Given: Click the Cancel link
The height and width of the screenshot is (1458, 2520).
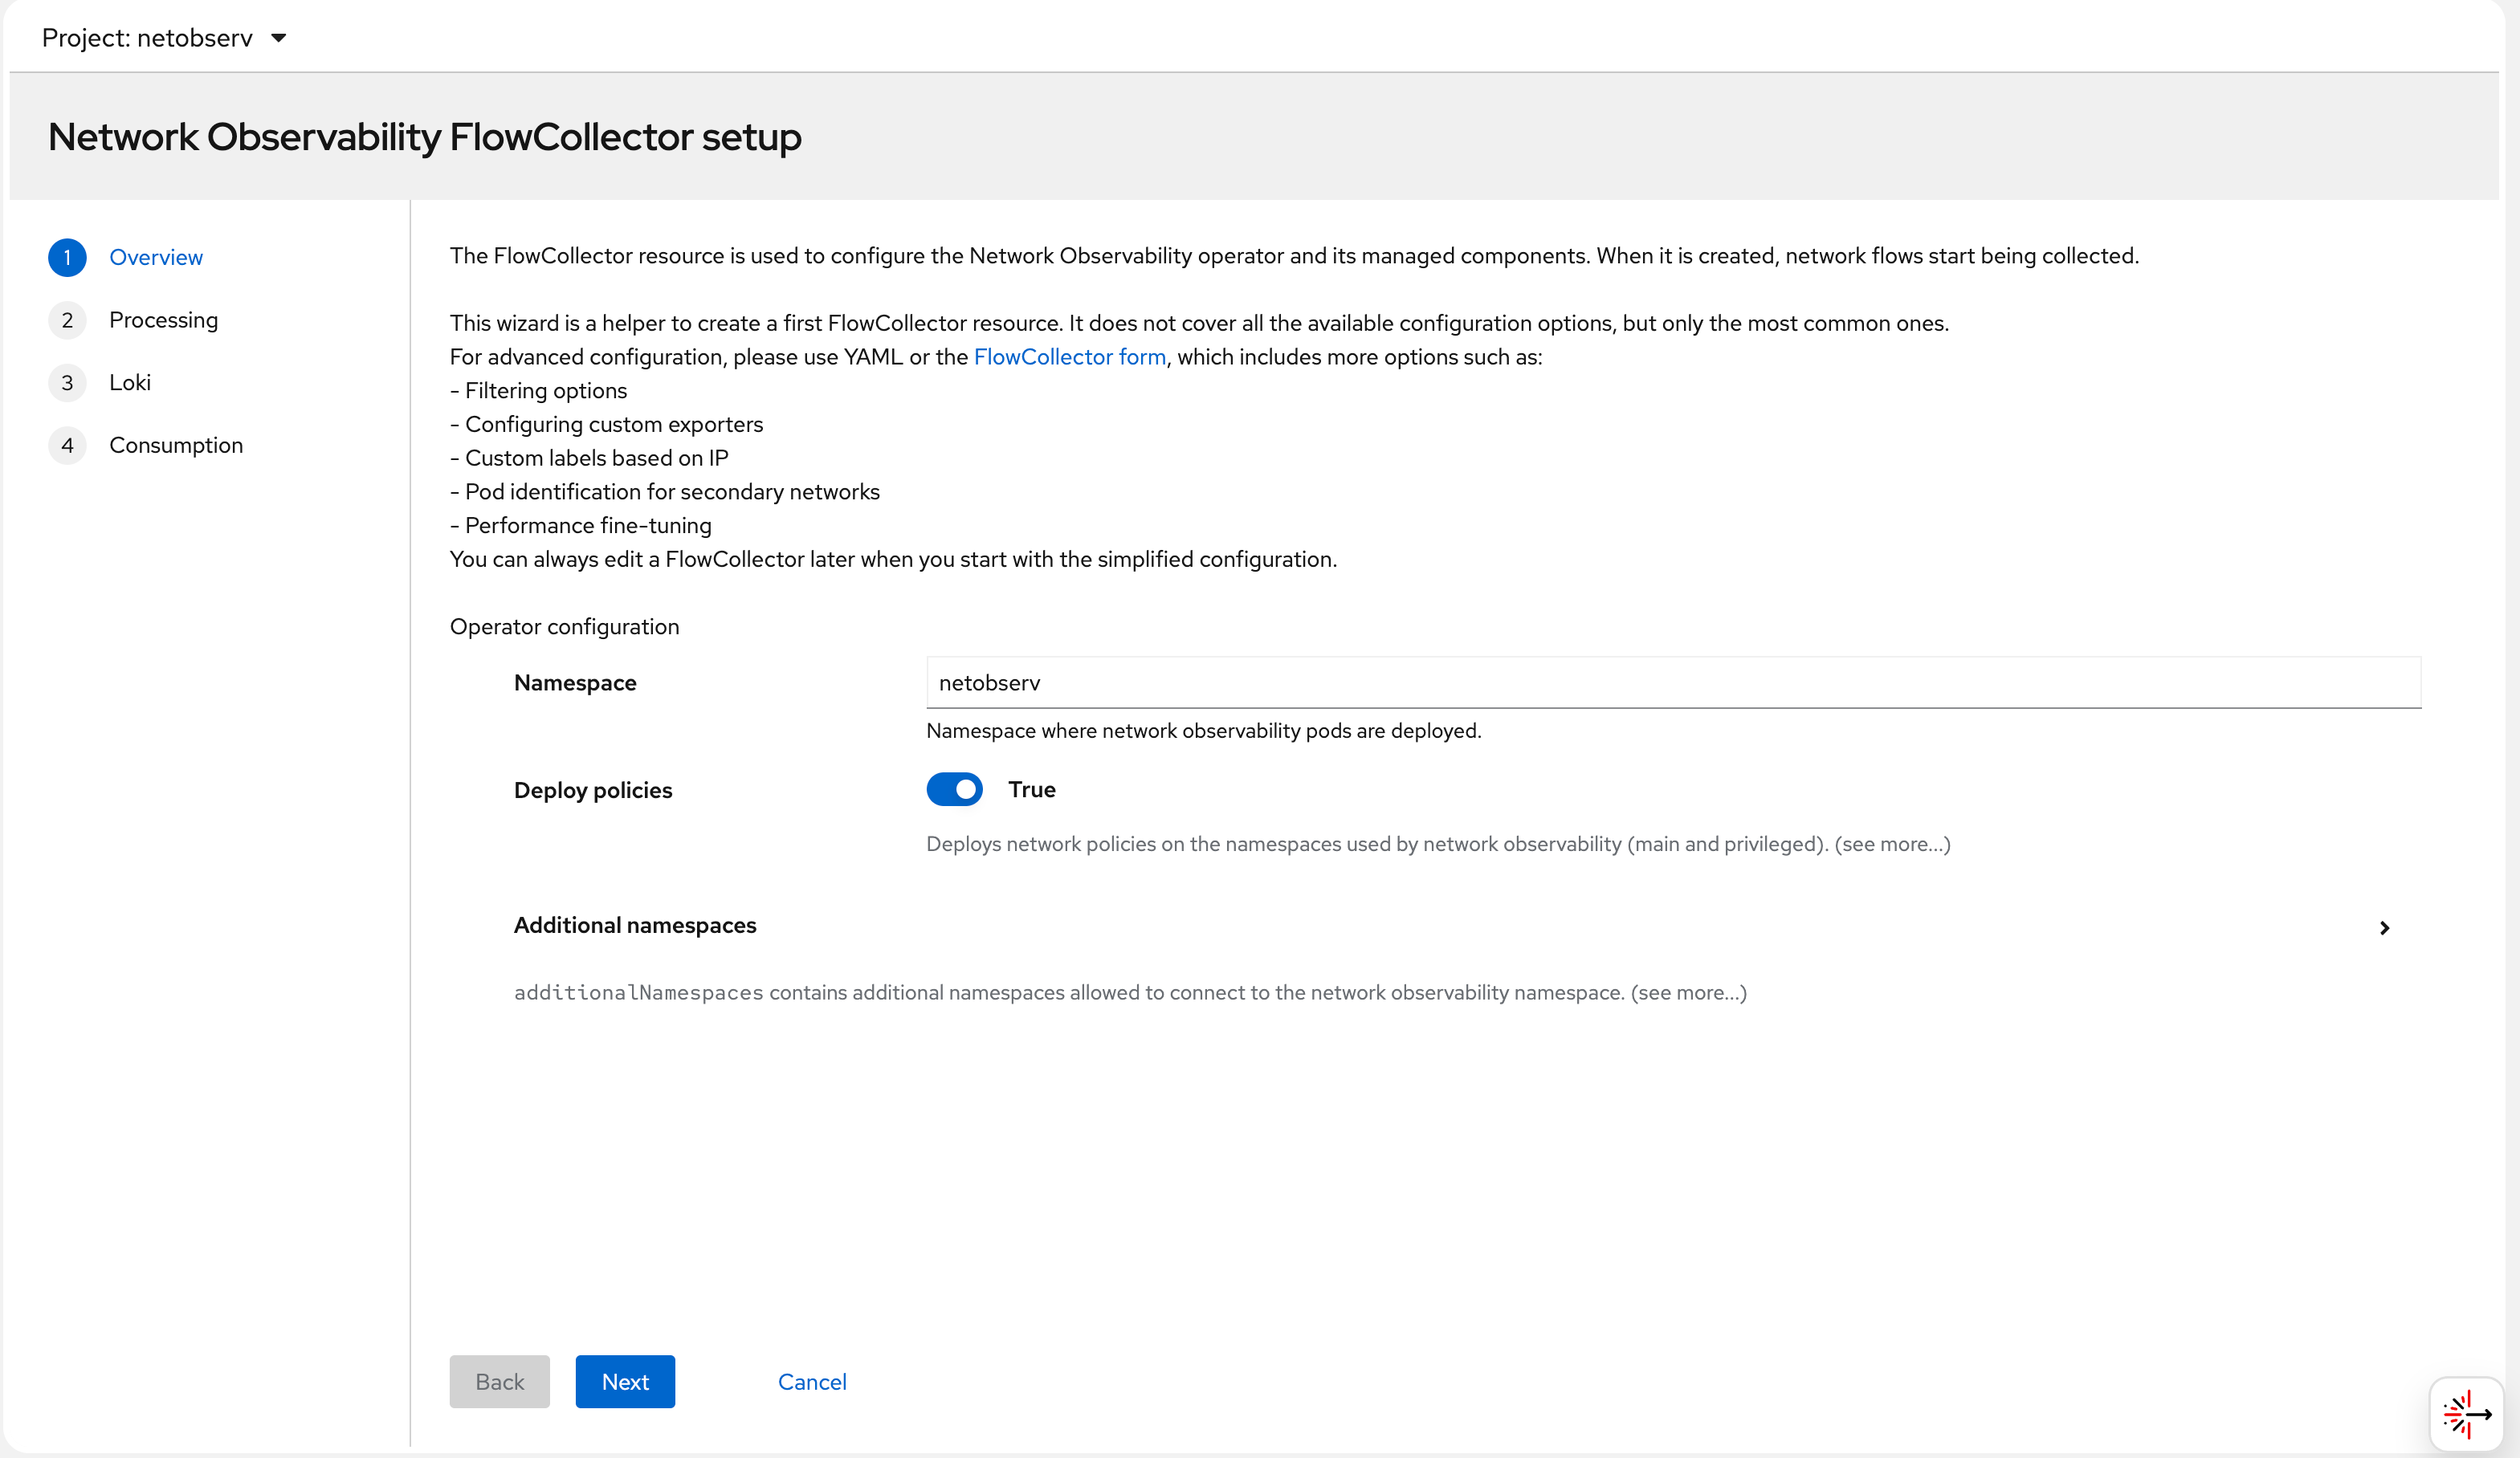Looking at the screenshot, I should [x=811, y=1381].
